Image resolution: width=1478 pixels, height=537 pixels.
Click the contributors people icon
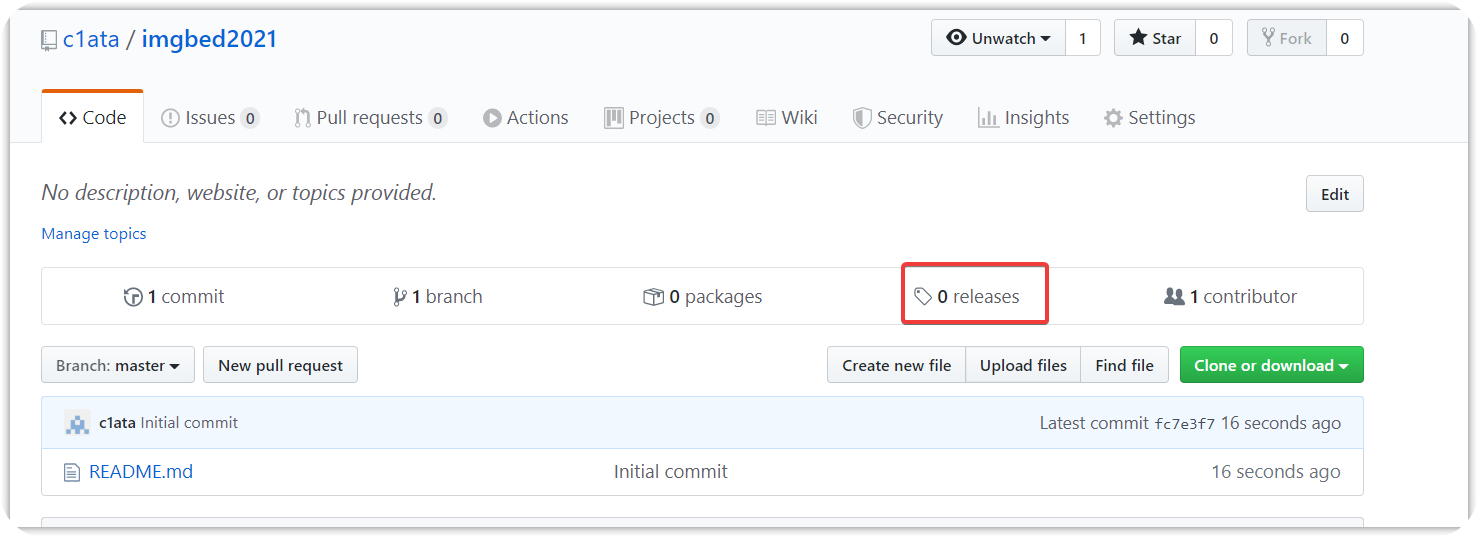point(1174,297)
